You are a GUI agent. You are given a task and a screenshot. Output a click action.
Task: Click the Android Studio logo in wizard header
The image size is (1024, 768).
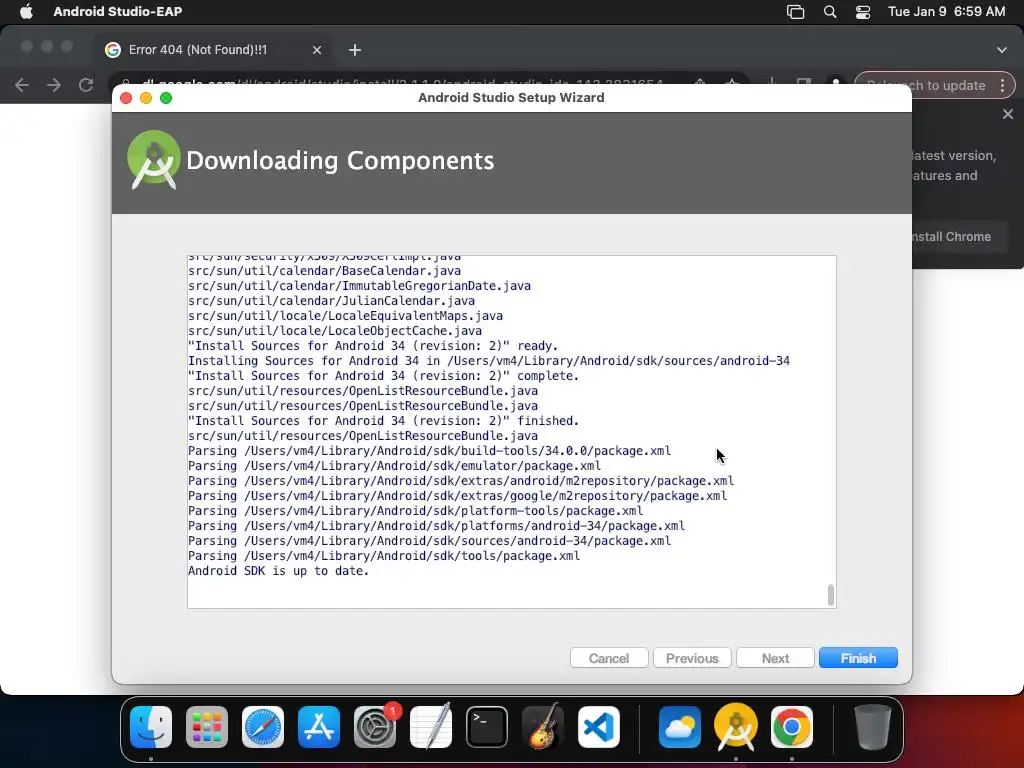coord(153,160)
